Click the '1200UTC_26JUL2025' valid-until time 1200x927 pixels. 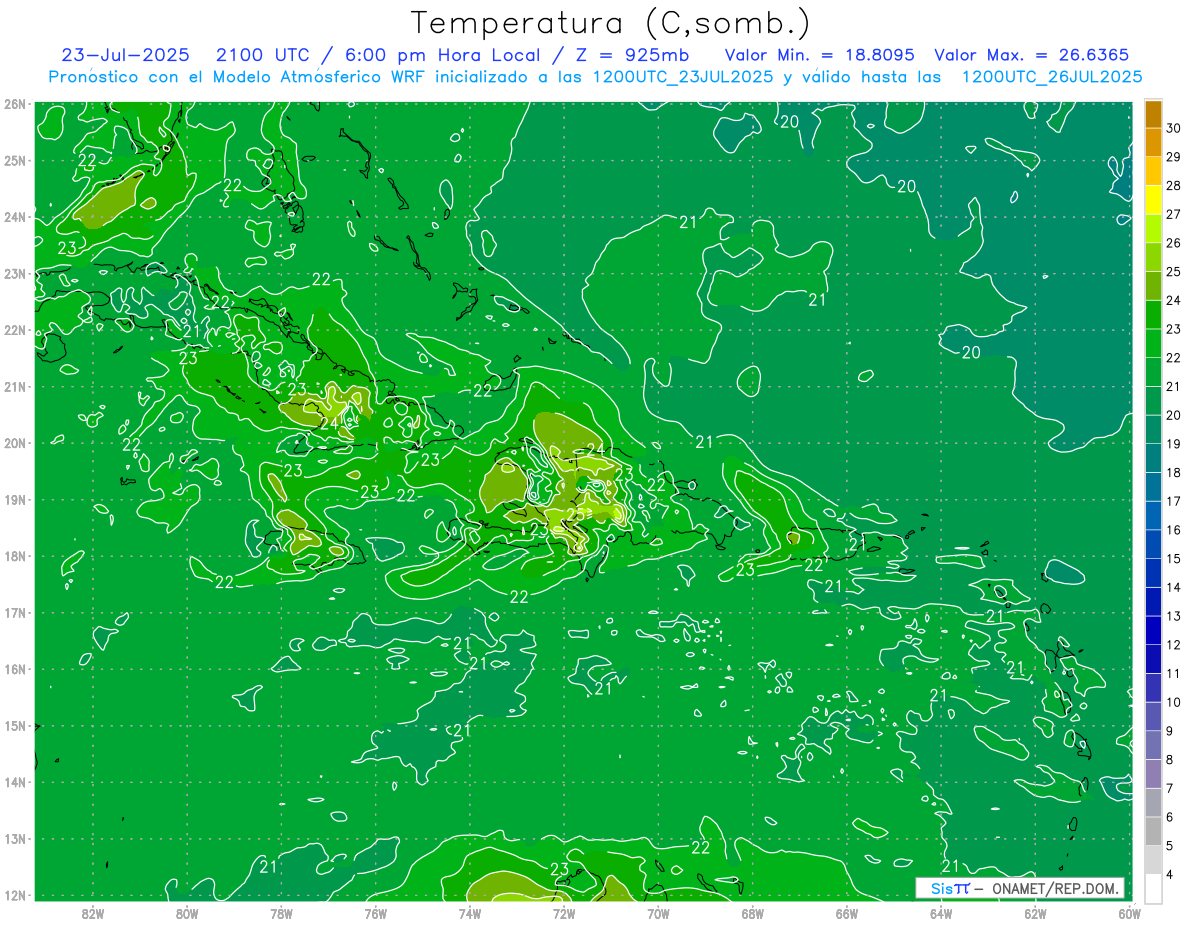tap(1051, 76)
